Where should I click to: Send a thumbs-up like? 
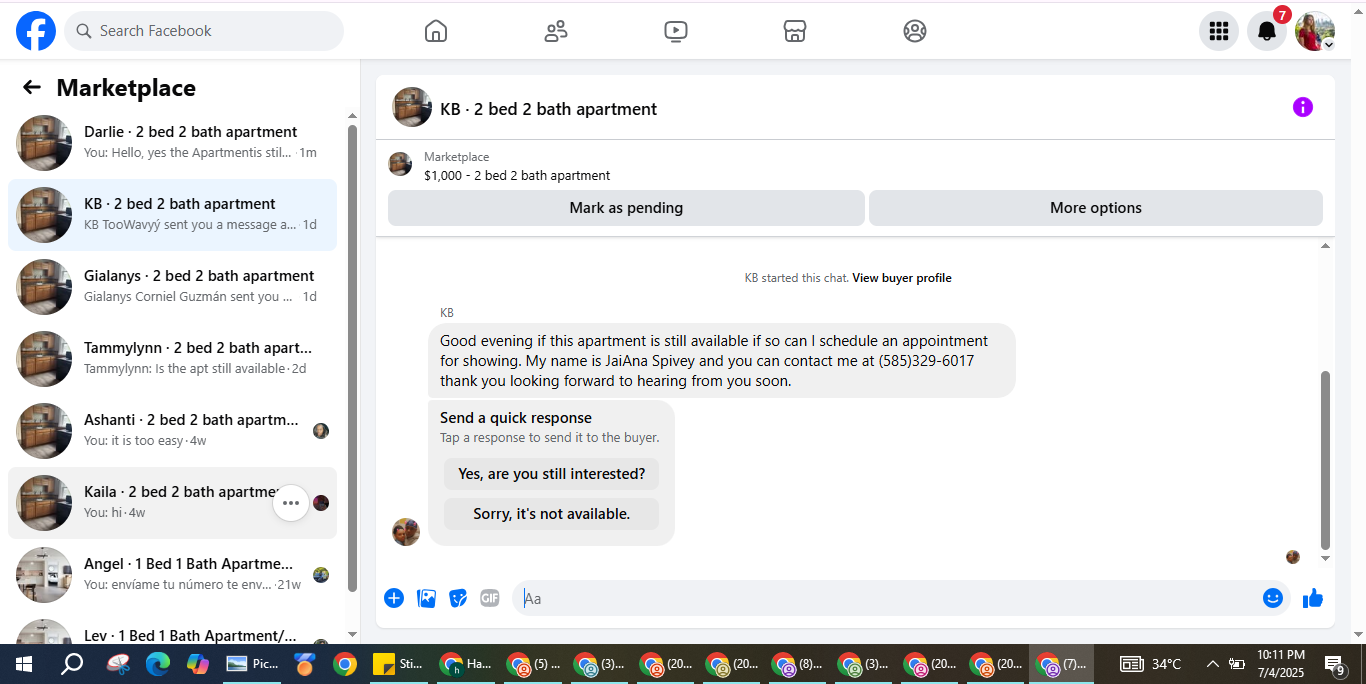(x=1313, y=598)
